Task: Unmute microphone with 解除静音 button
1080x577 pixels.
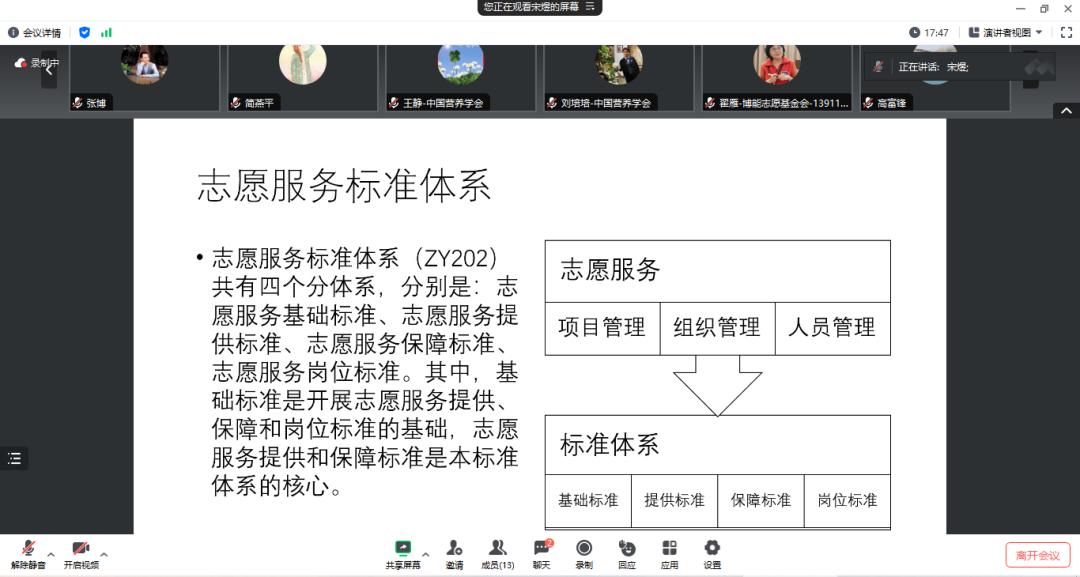Action: (27, 551)
